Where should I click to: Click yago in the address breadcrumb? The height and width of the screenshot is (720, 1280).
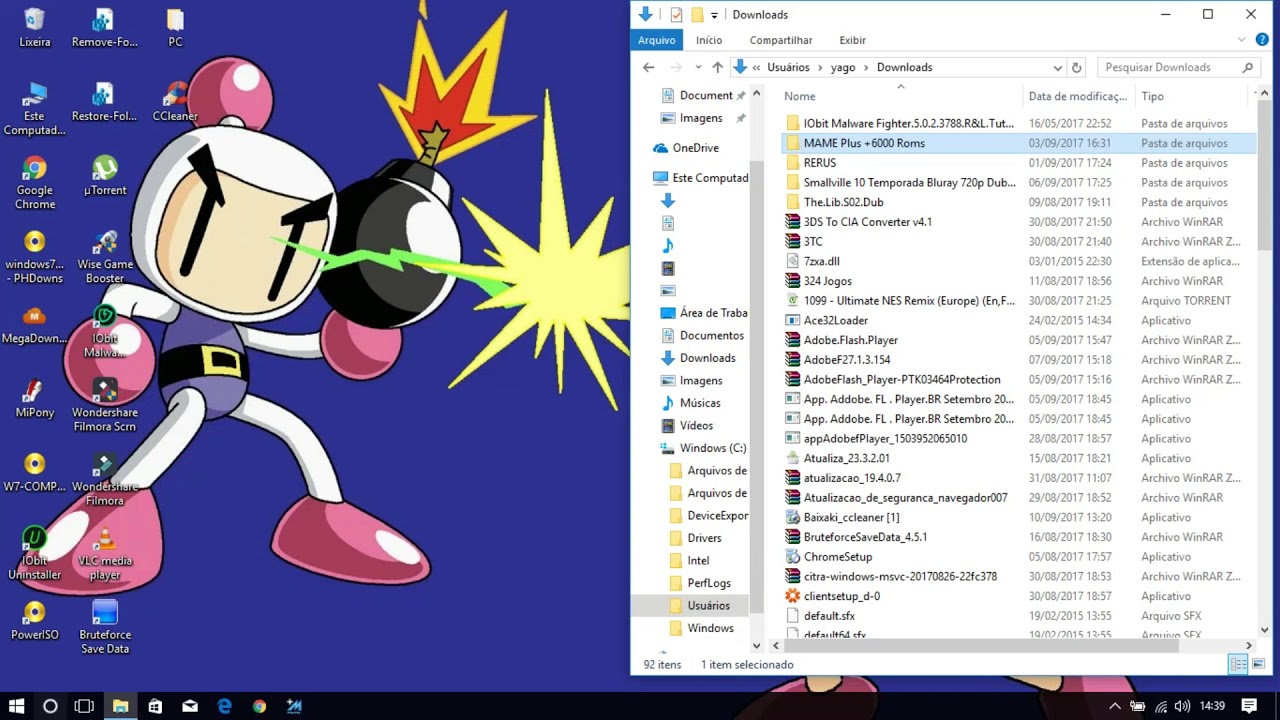pos(843,67)
